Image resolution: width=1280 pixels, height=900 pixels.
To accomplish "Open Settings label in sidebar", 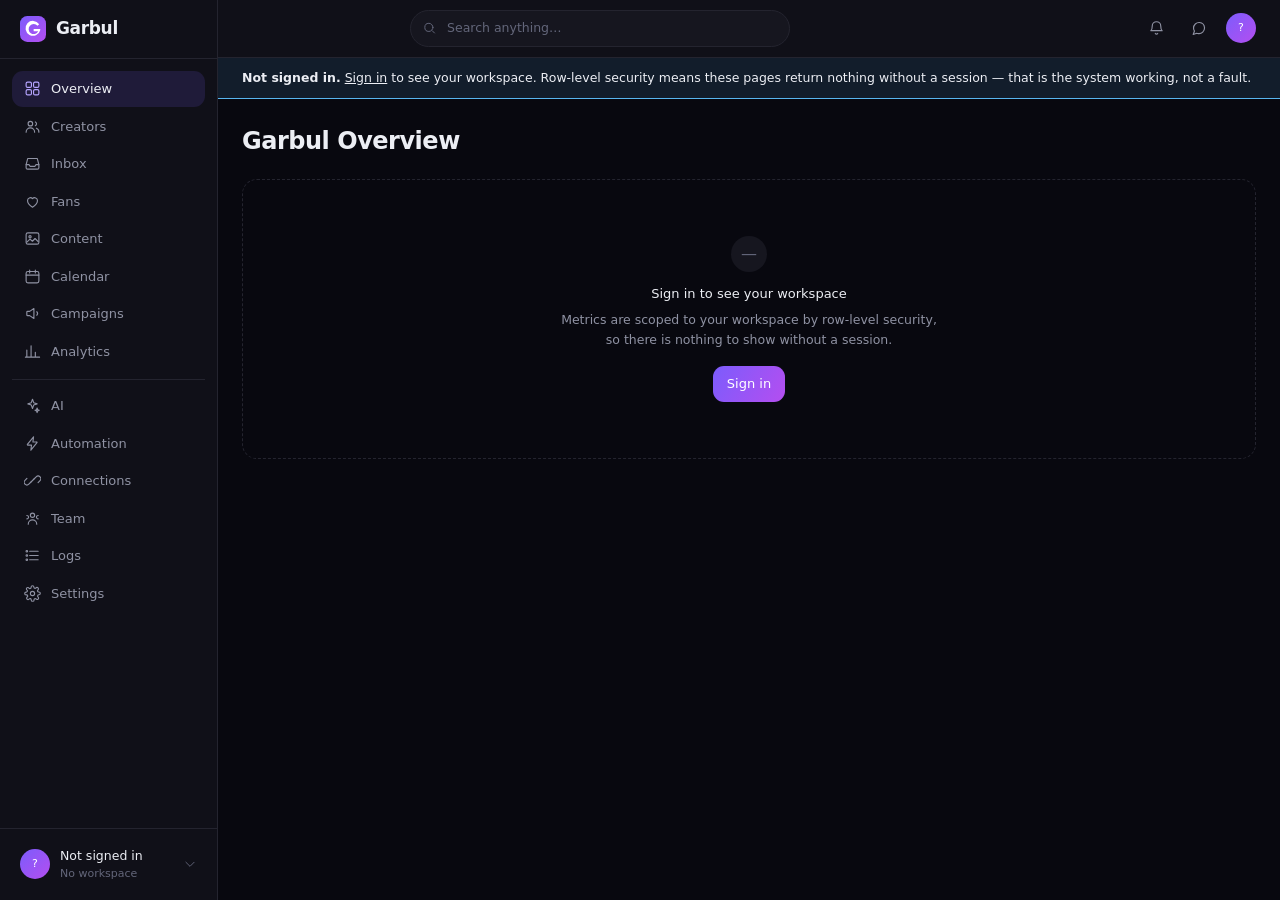I will [77, 594].
